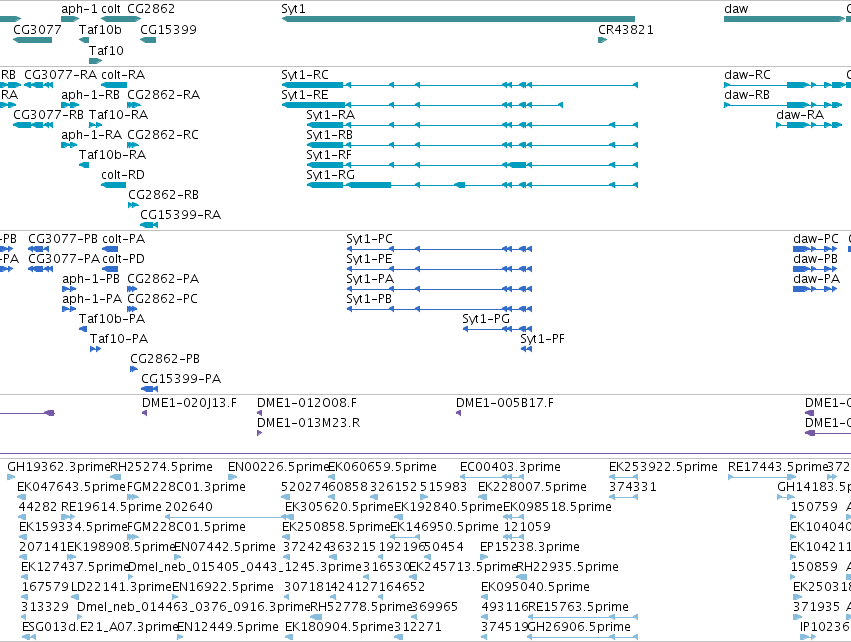This screenshot has width=851, height=642.
Task: Select the Syt1-PA protein feature
Action: pos(439,289)
